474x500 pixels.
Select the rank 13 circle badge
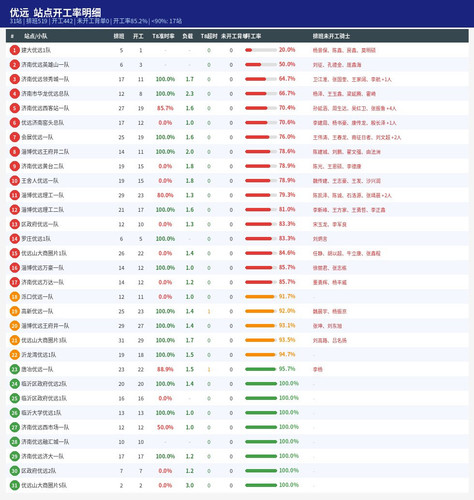click(x=14, y=224)
